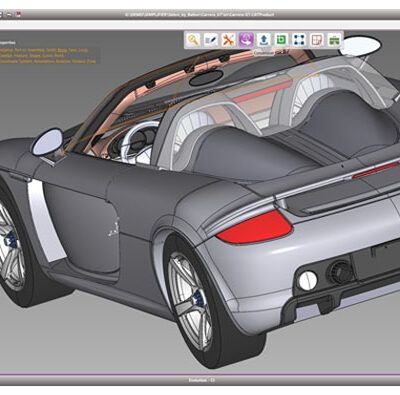Select the red left tail light

(x=254, y=227)
